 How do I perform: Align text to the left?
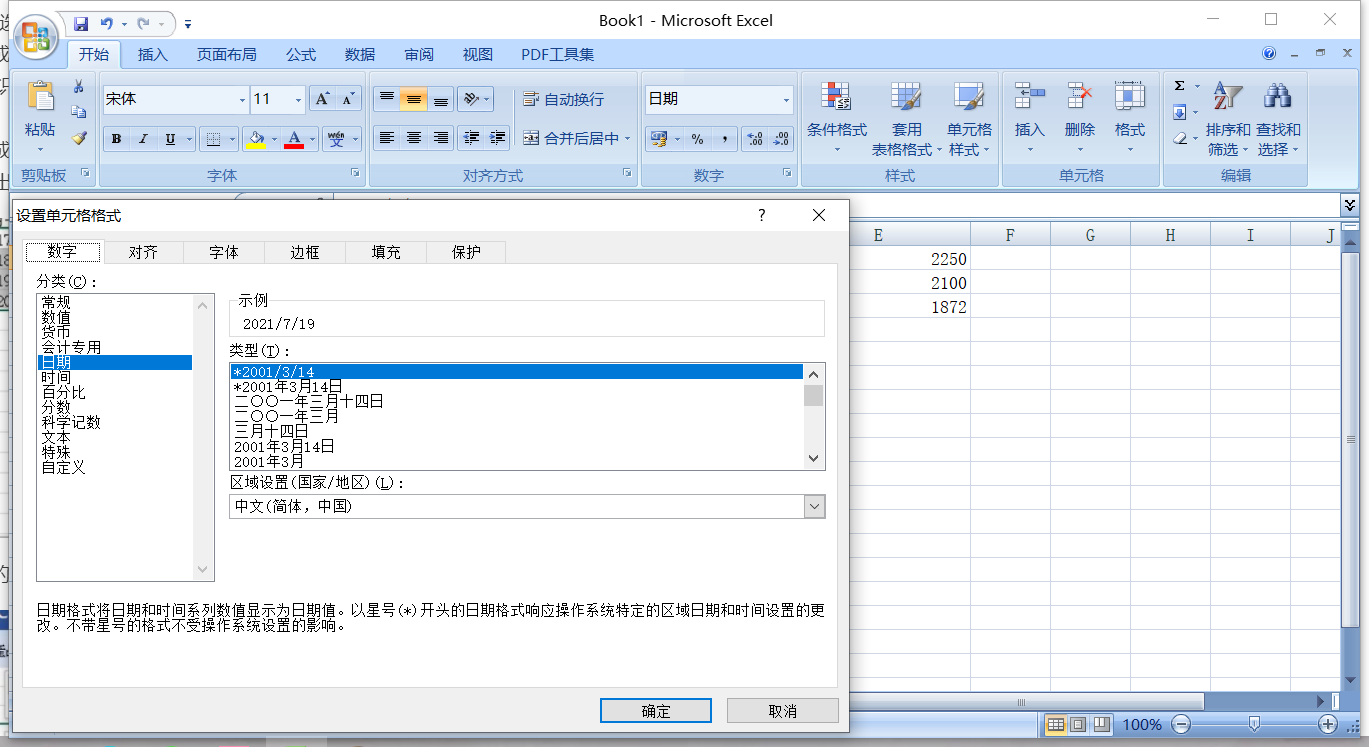pyautogui.click(x=387, y=138)
